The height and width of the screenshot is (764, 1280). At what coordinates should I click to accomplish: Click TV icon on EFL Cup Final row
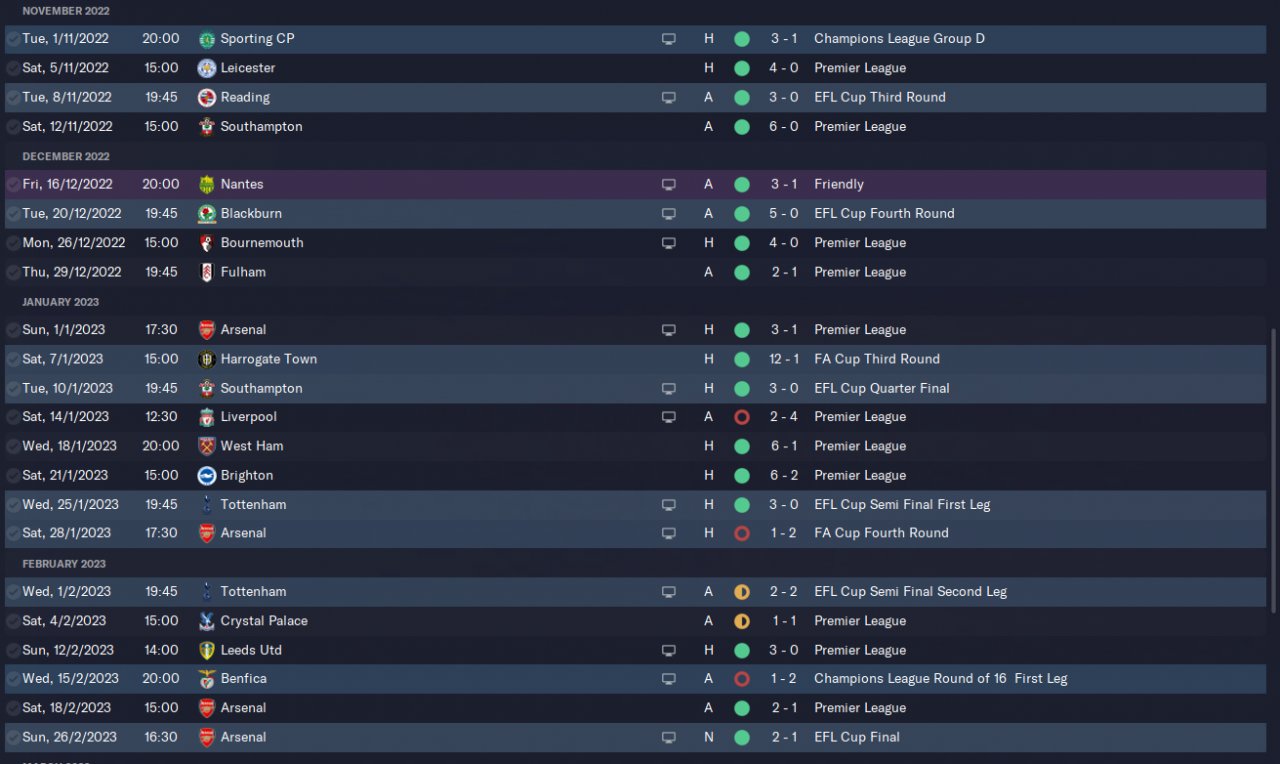(669, 738)
